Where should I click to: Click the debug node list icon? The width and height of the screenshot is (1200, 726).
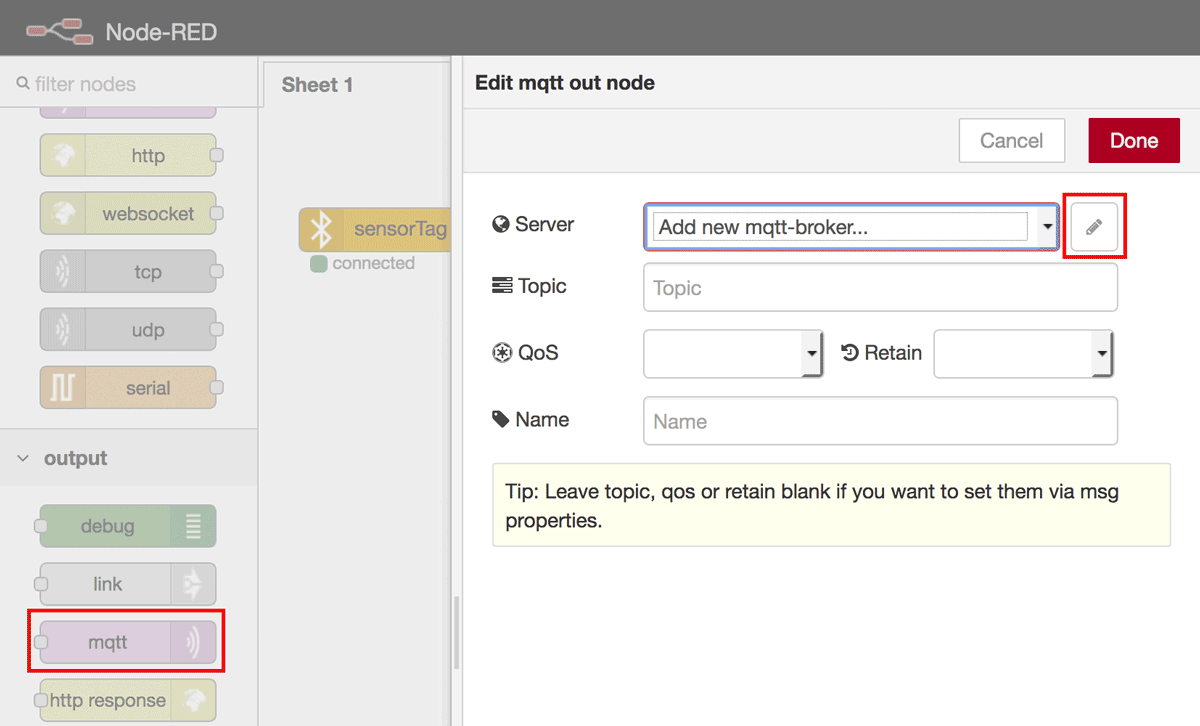193,526
